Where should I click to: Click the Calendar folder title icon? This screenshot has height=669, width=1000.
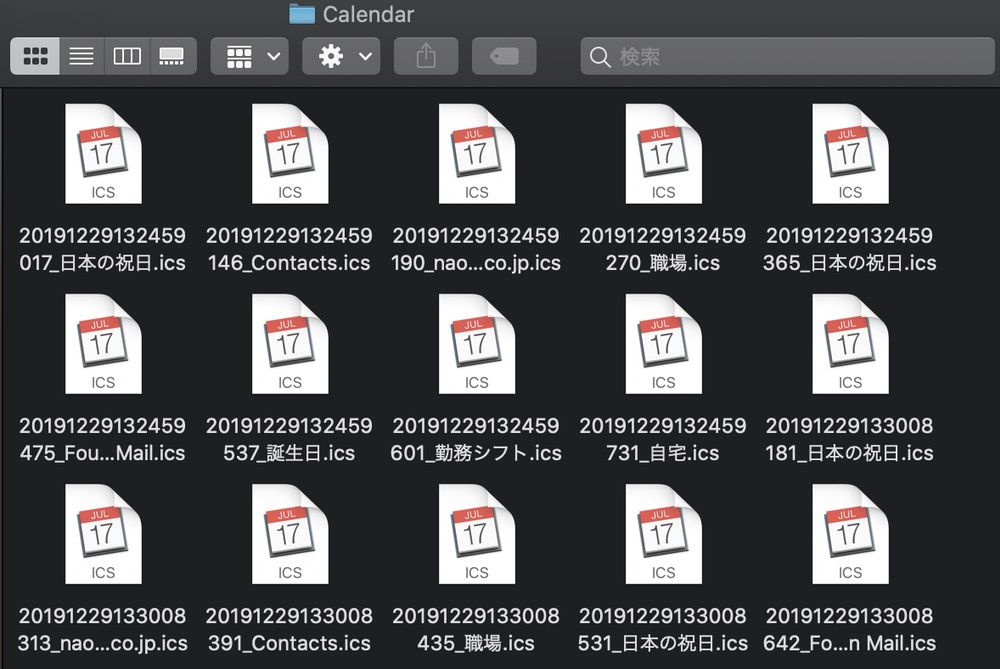click(x=301, y=14)
